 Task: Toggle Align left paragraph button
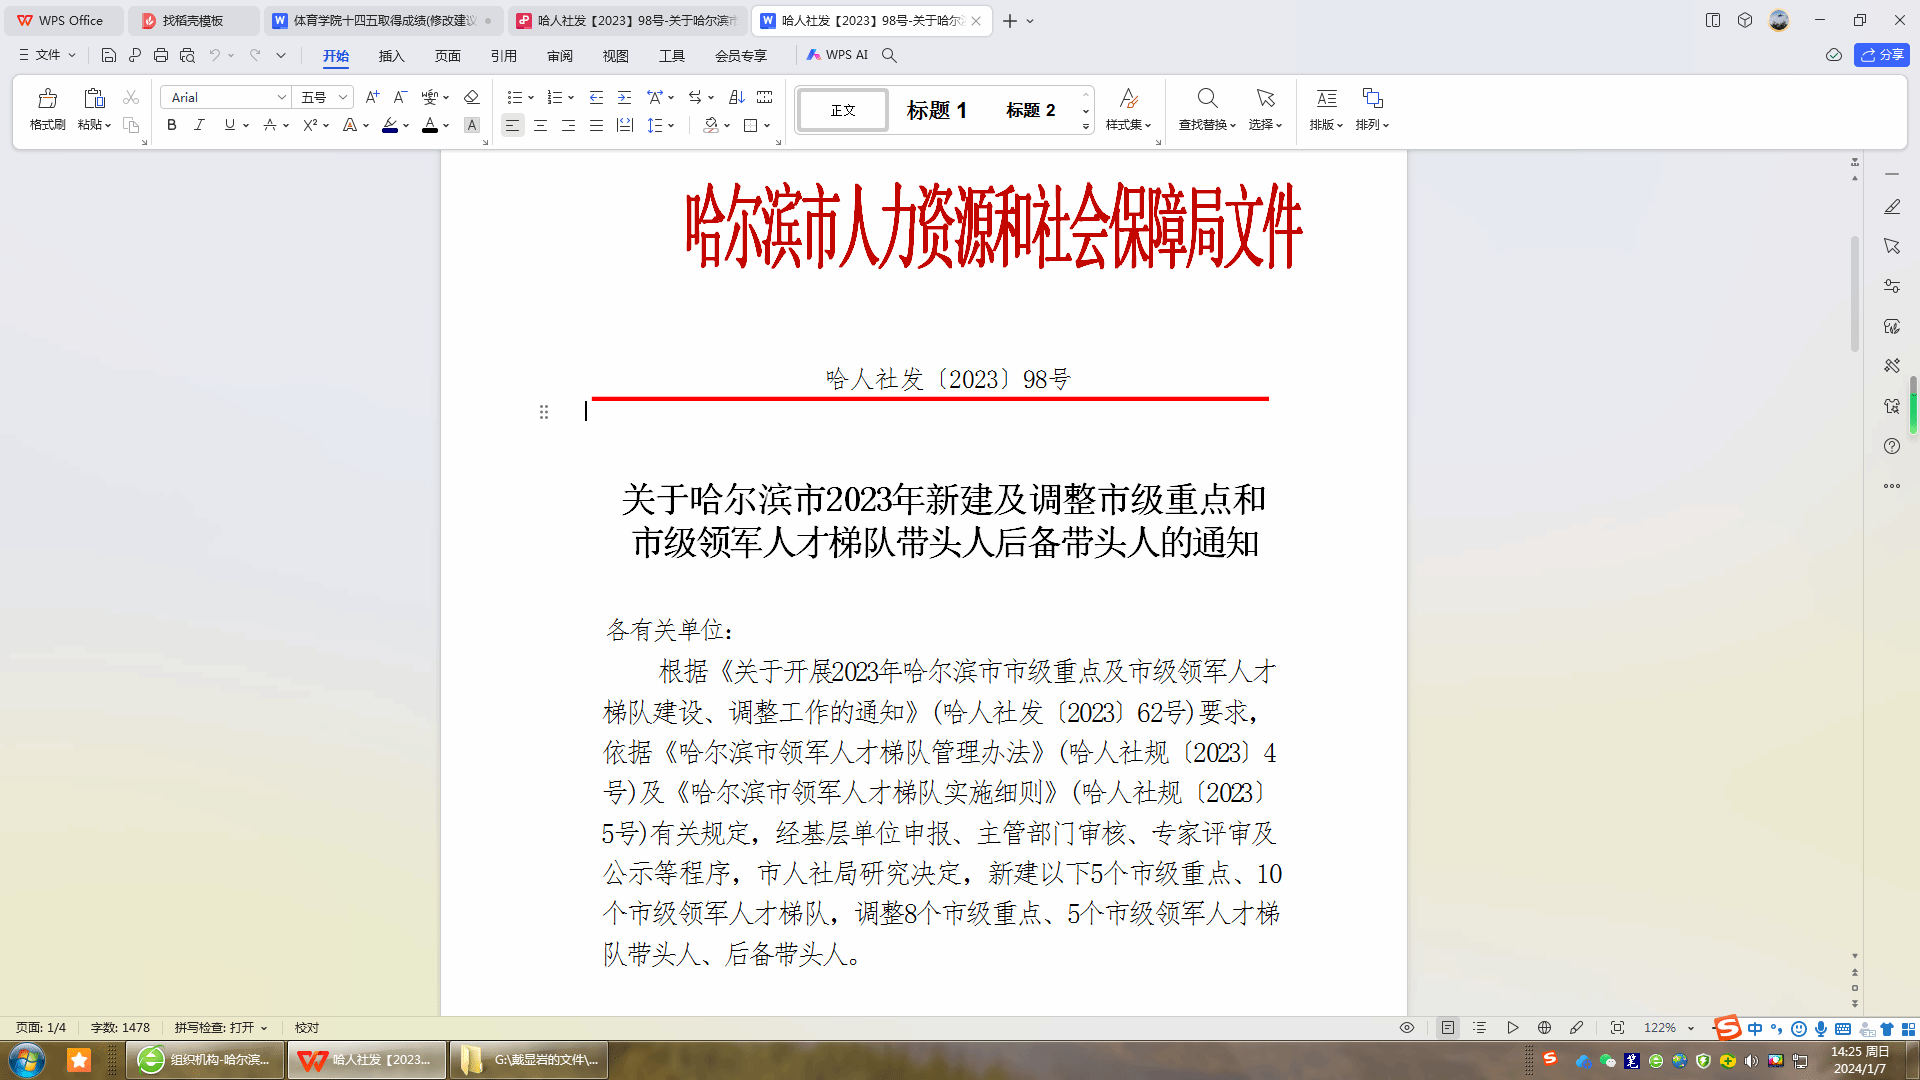pyautogui.click(x=512, y=125)
